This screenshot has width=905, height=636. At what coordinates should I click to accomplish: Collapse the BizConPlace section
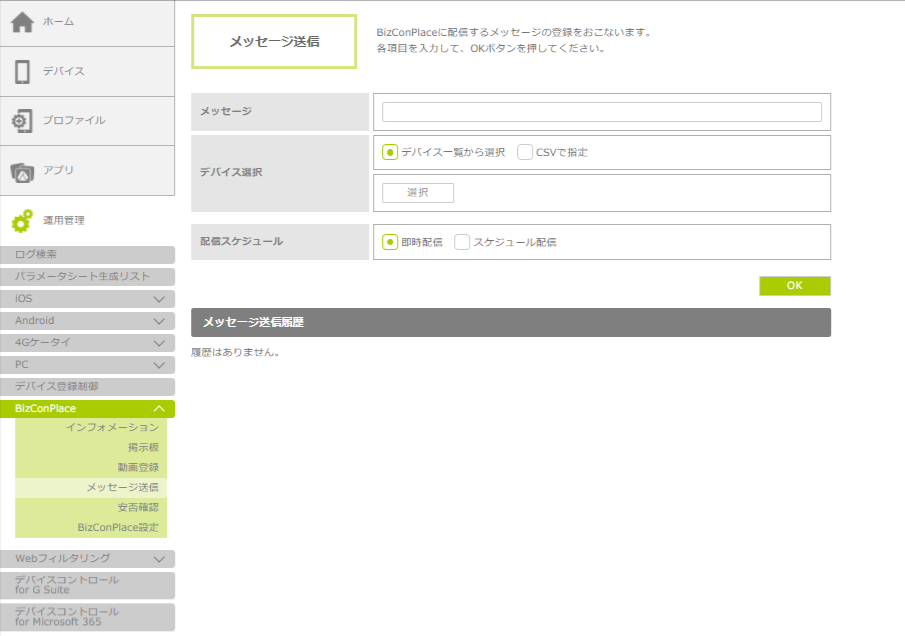[158, 409]
